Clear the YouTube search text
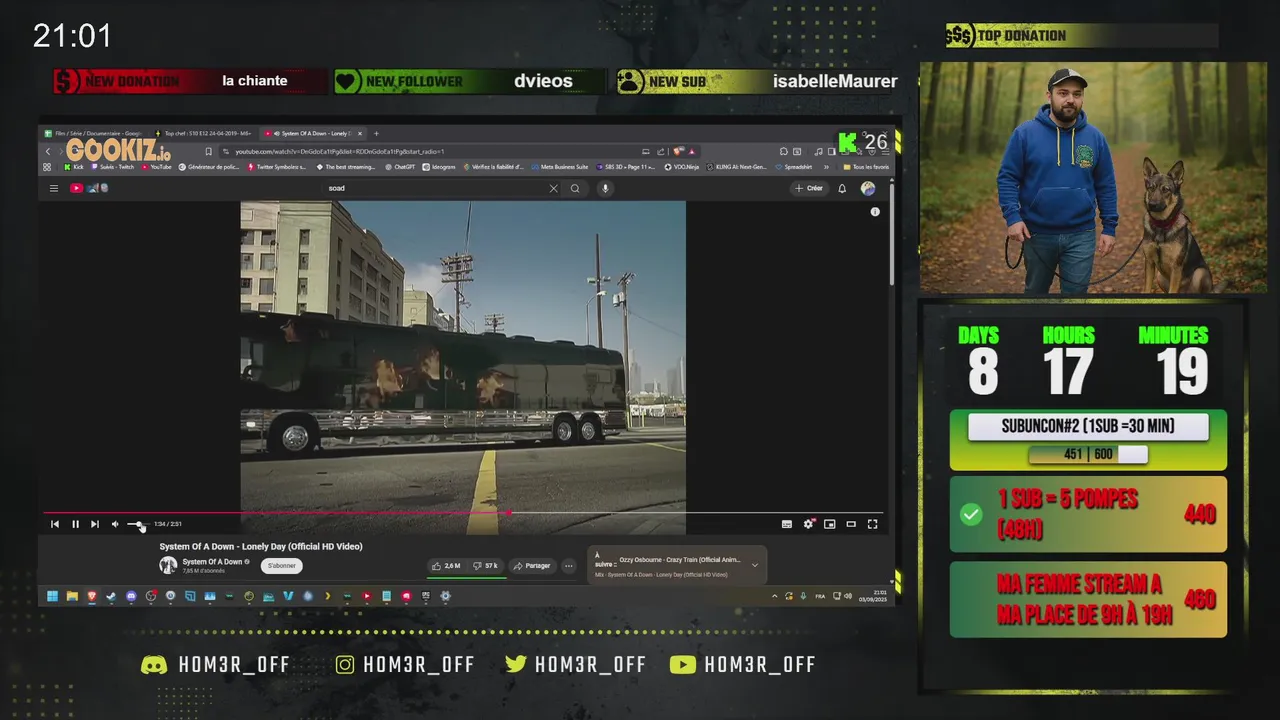The height and width of the screenshot is (720, 1280). click(x=554, y=188)
